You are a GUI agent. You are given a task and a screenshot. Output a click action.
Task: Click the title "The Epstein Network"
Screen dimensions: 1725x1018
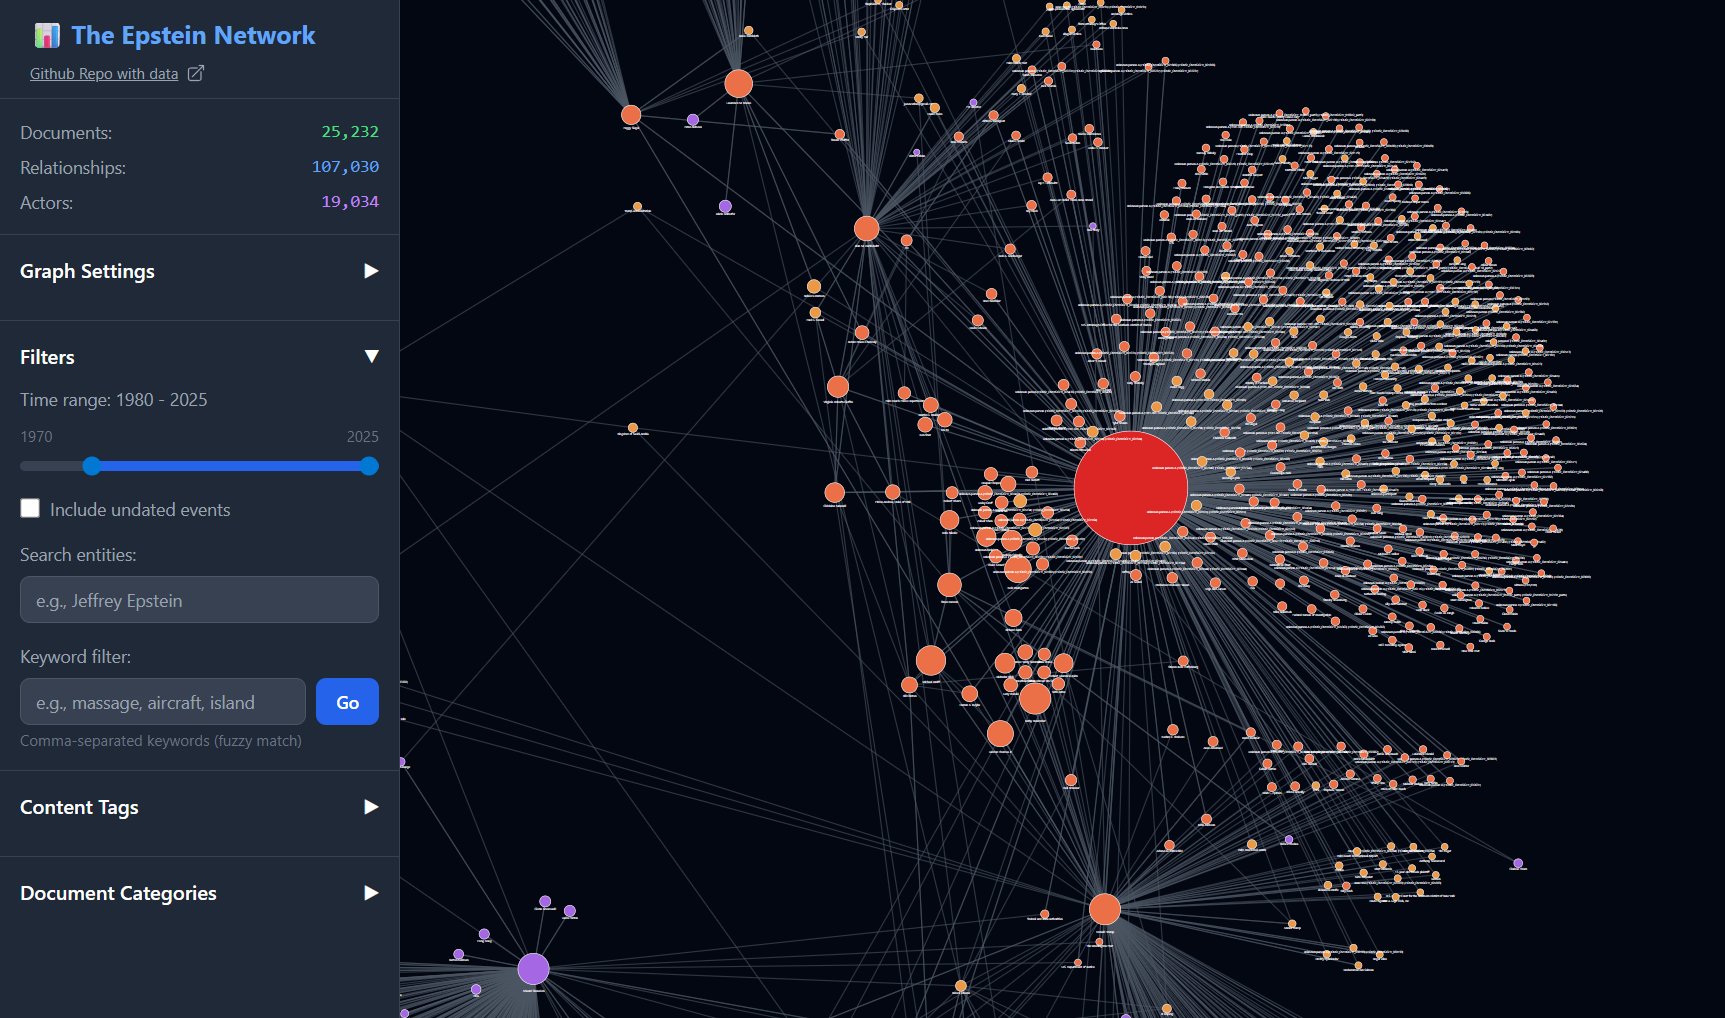(x=193, y=36)
